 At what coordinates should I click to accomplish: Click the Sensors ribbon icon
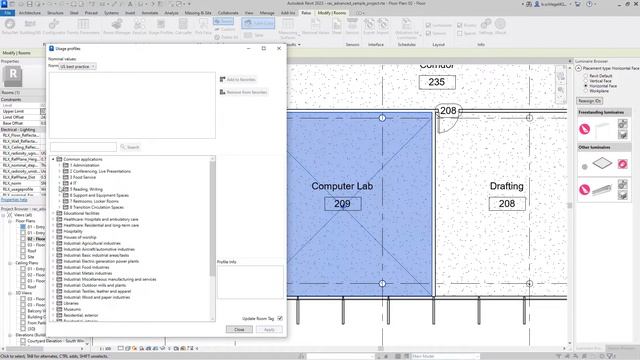pyautogui.click(x=352, y=24)
